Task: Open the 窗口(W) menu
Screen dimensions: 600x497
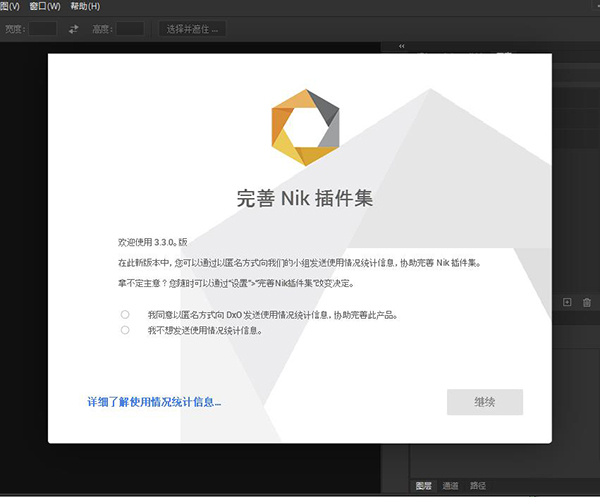Action: (45, 7)
